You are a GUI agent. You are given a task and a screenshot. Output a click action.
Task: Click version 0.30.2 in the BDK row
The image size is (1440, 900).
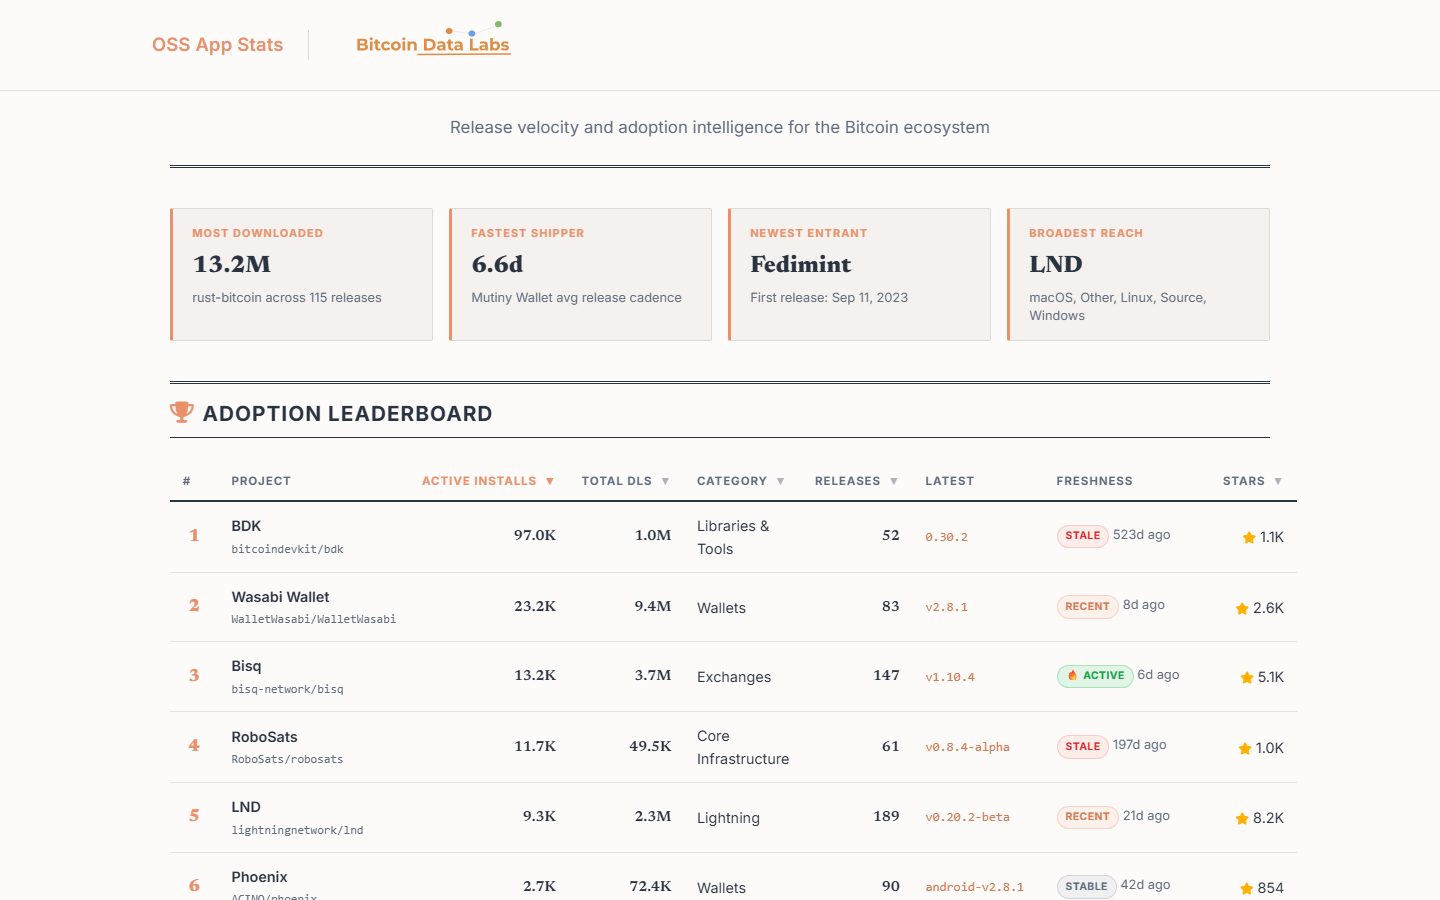(x=946, y=537)
